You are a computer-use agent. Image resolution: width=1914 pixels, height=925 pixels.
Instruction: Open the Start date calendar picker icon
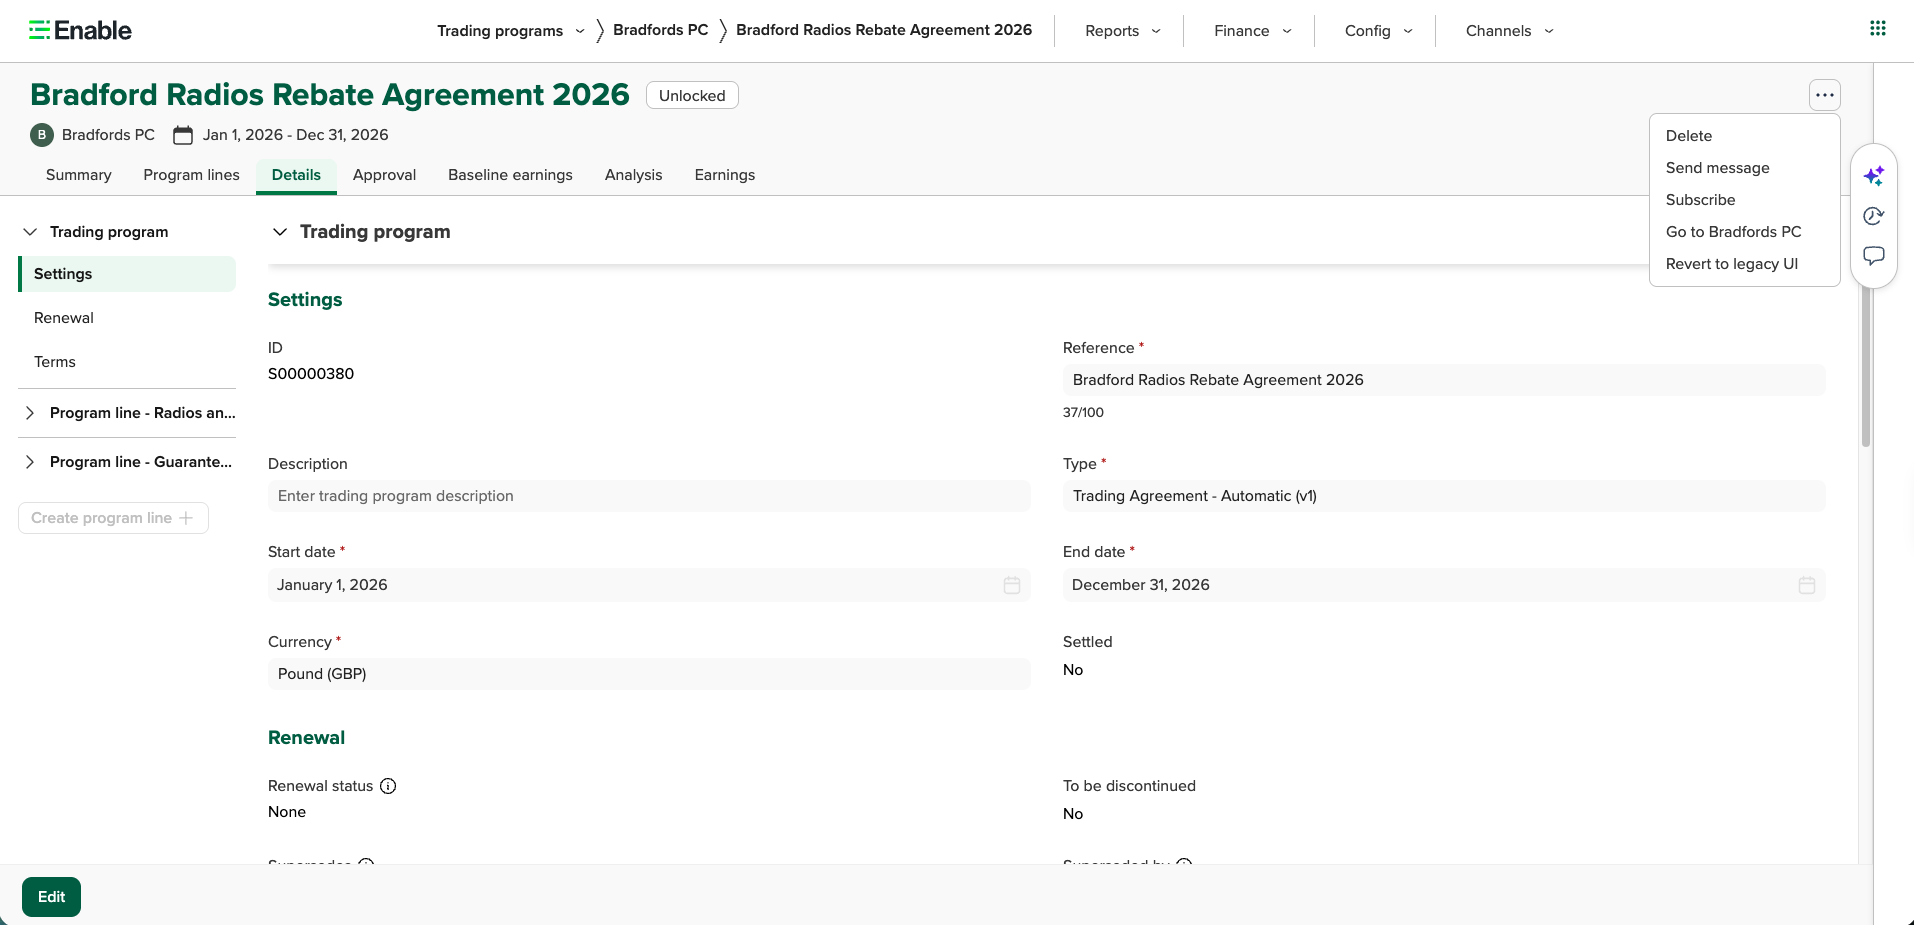tap(1012, 585)
